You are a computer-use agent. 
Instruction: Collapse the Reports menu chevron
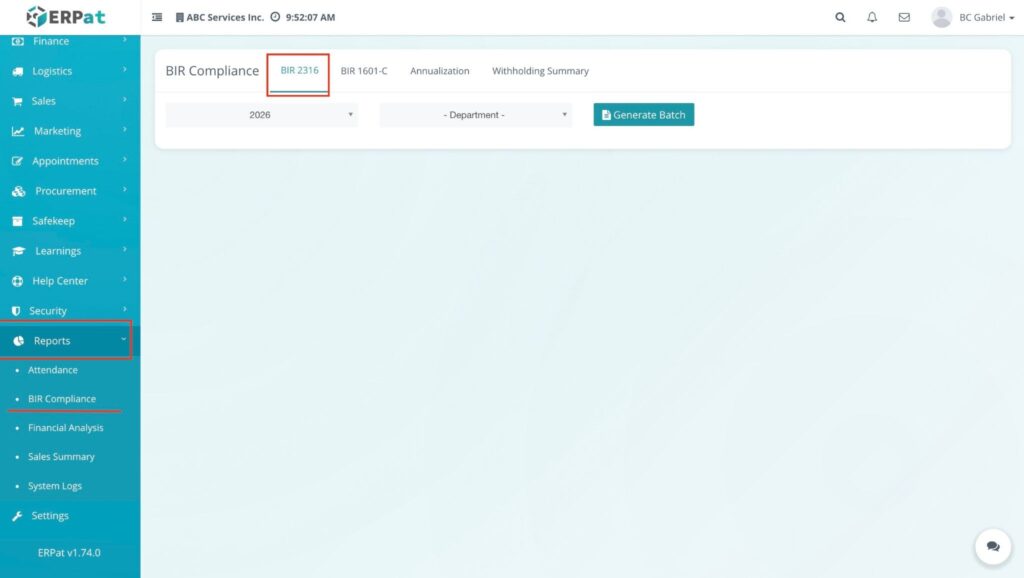[x=123, y=339]
